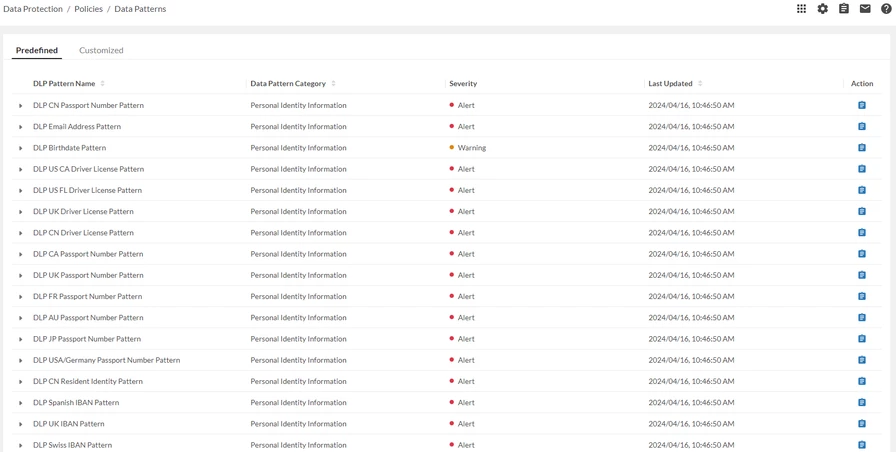Image resolution: width=896 pixels, height=452 pixels.
Task: Click action icon for DLP UK Passport Number Pattern
Action: 862,275
